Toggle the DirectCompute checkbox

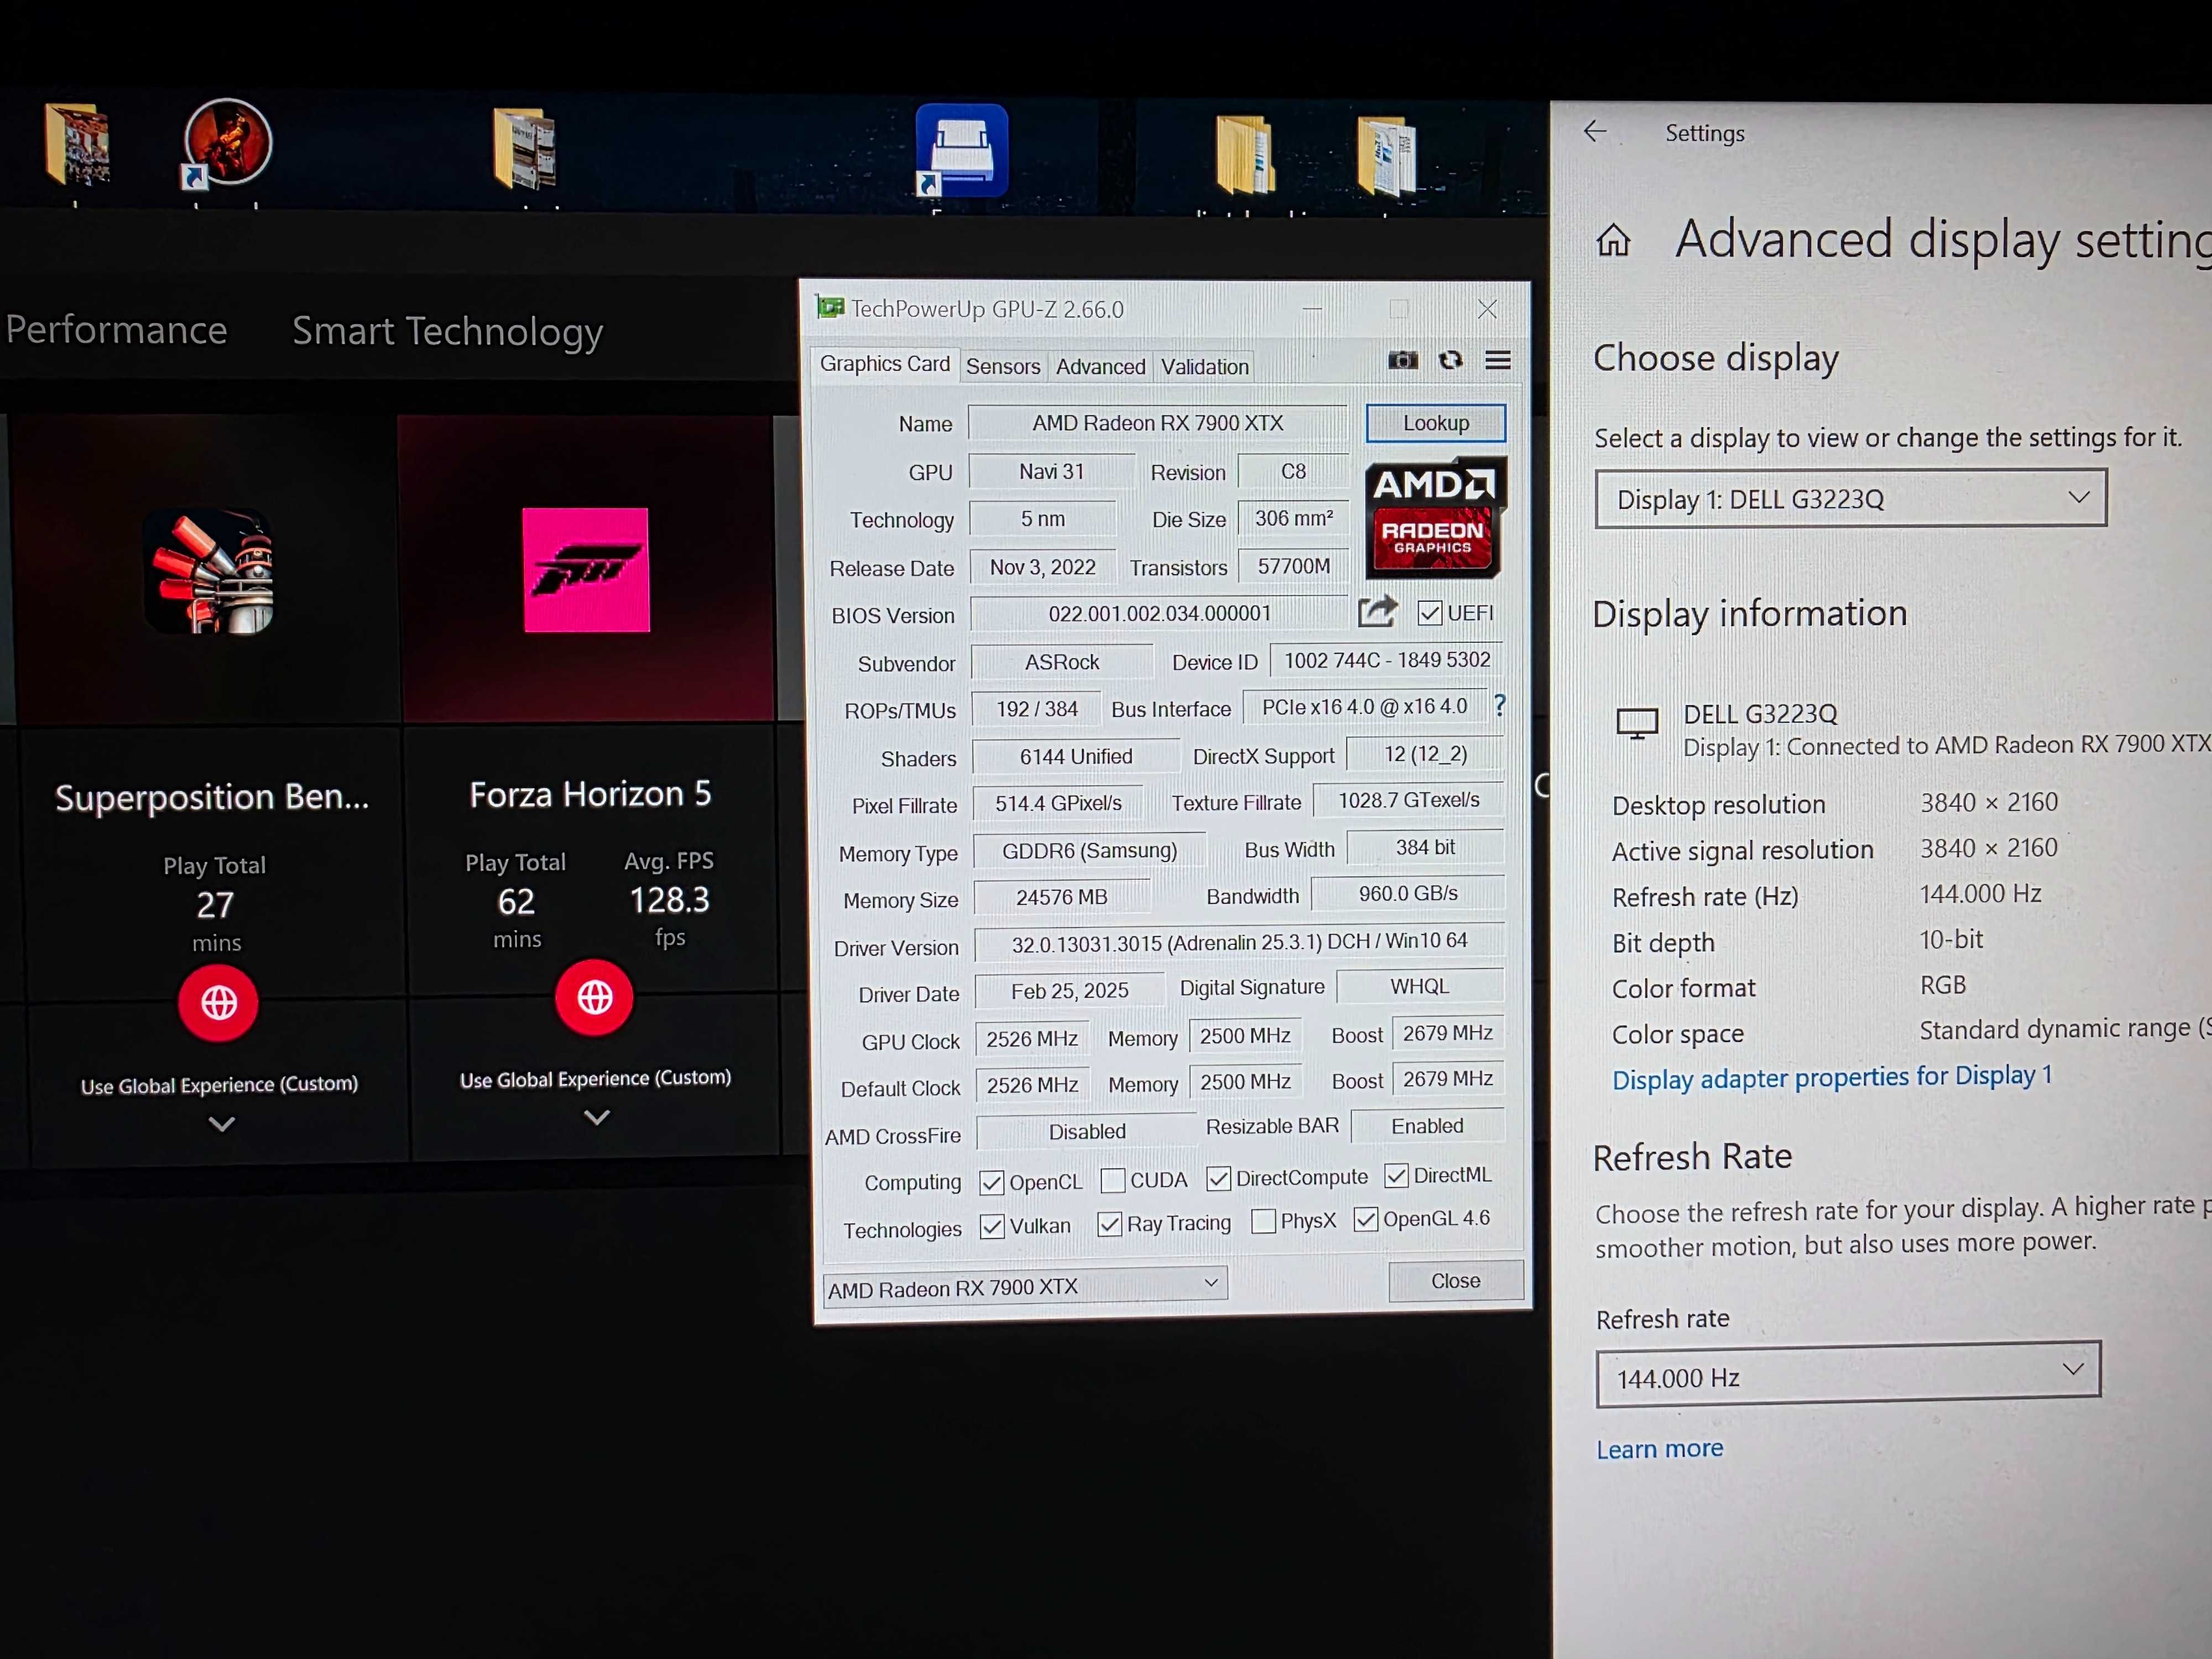coord(1218,1178)
